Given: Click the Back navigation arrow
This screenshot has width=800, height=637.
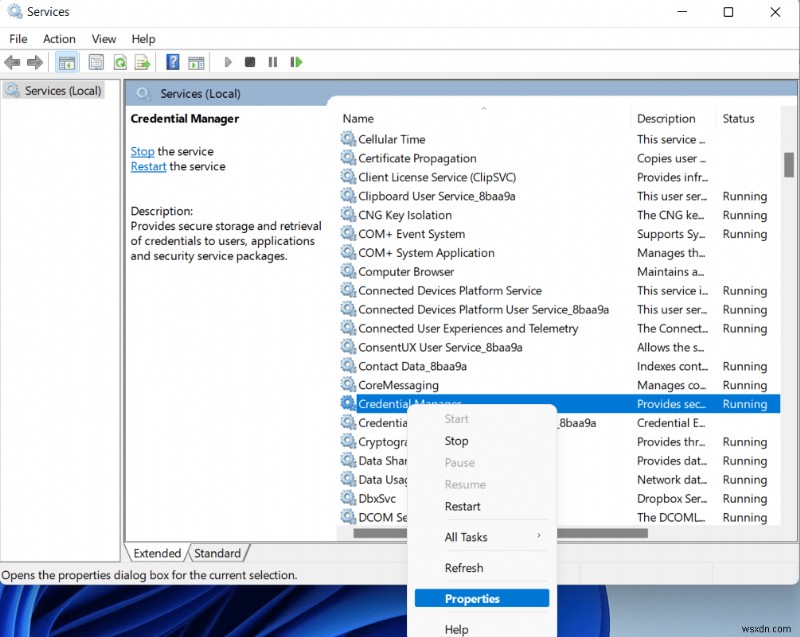Looking at the screenshot, I should (x=13, y=62).
